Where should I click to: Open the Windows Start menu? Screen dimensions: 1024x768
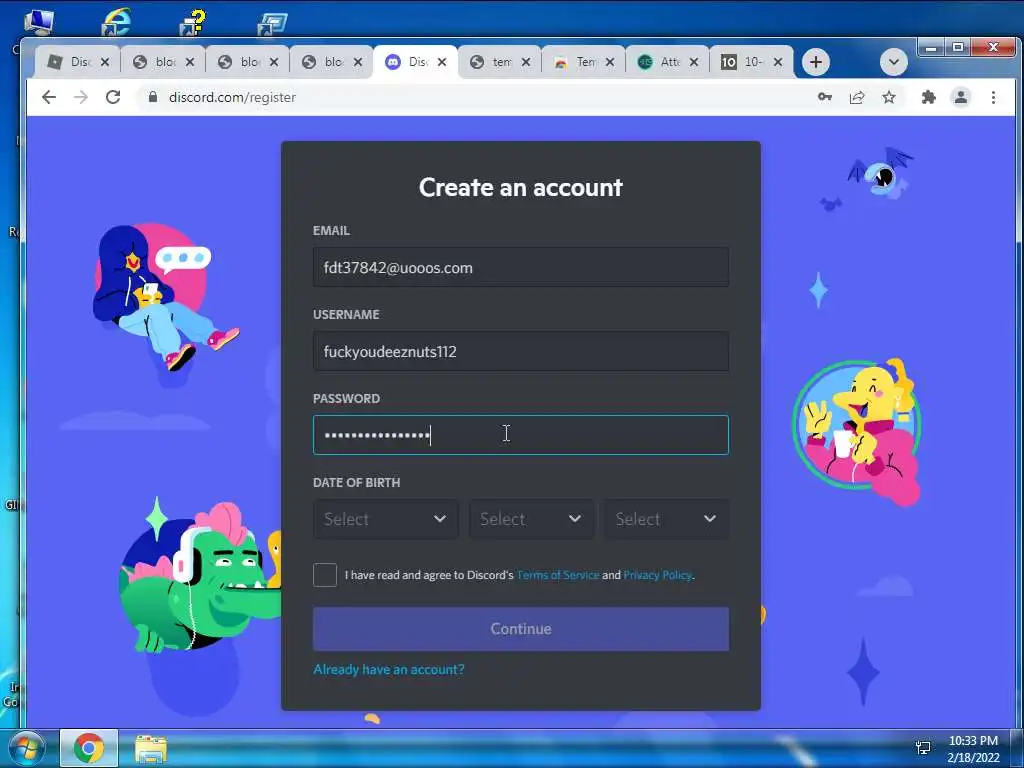pyautogui.click(x=27, y=748)
